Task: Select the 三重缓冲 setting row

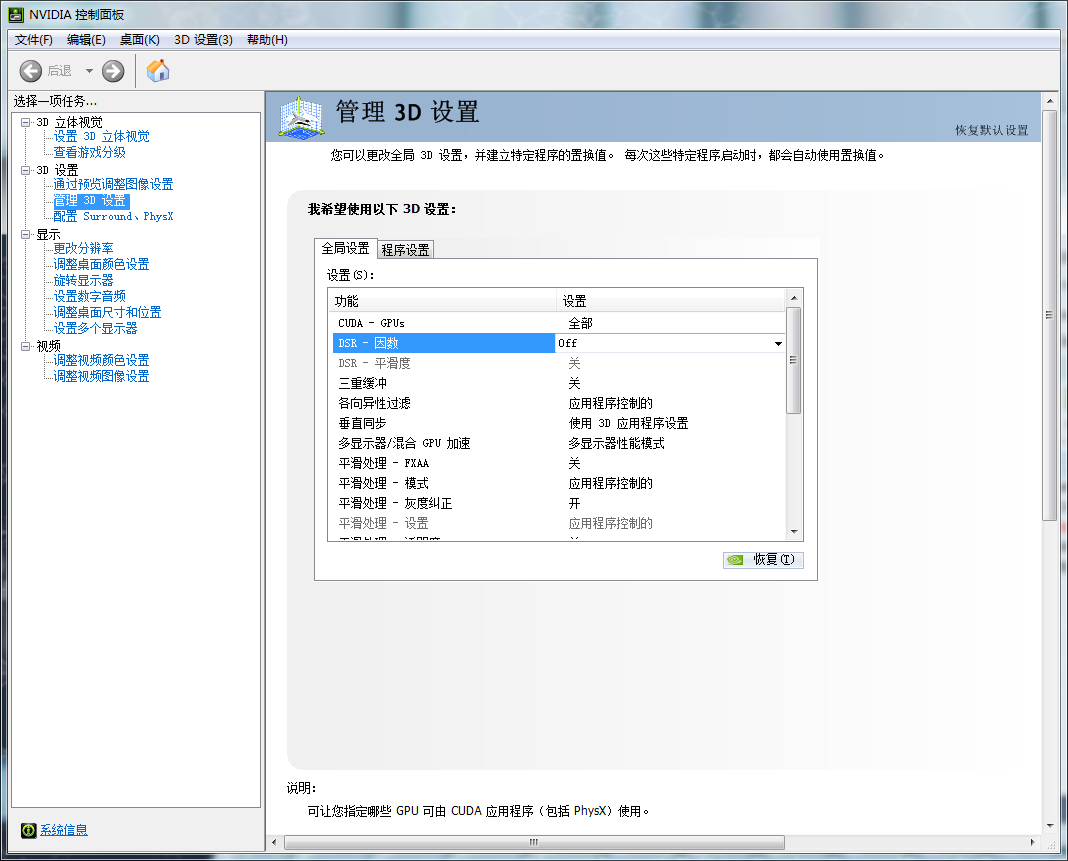Action: pyautogui.click(x=559, y=383)
